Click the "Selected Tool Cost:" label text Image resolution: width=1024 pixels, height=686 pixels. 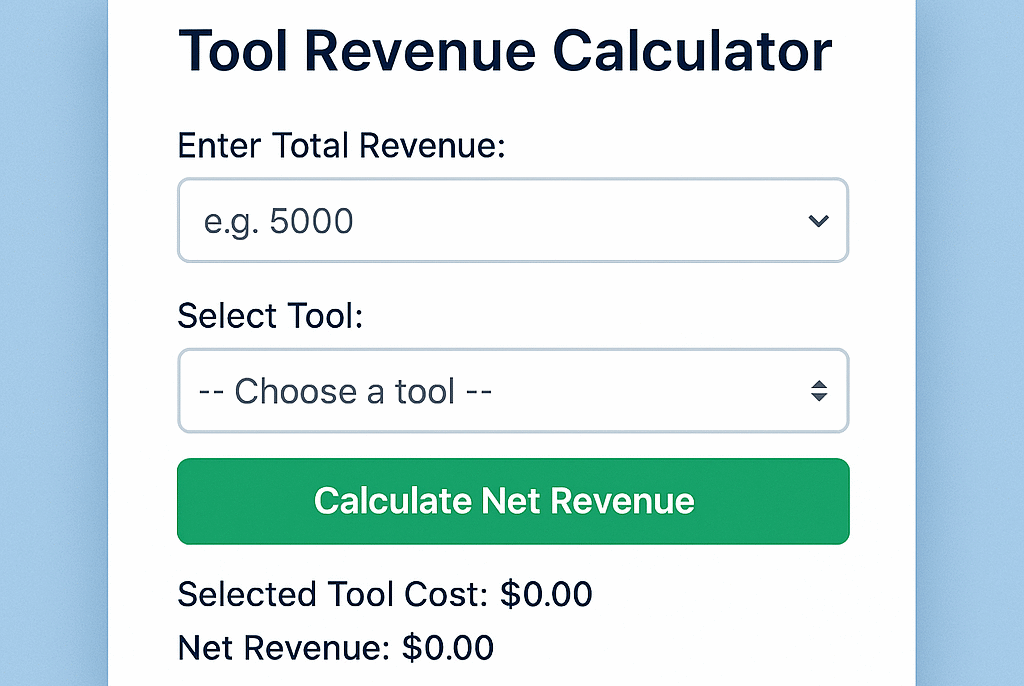(333, 595)
